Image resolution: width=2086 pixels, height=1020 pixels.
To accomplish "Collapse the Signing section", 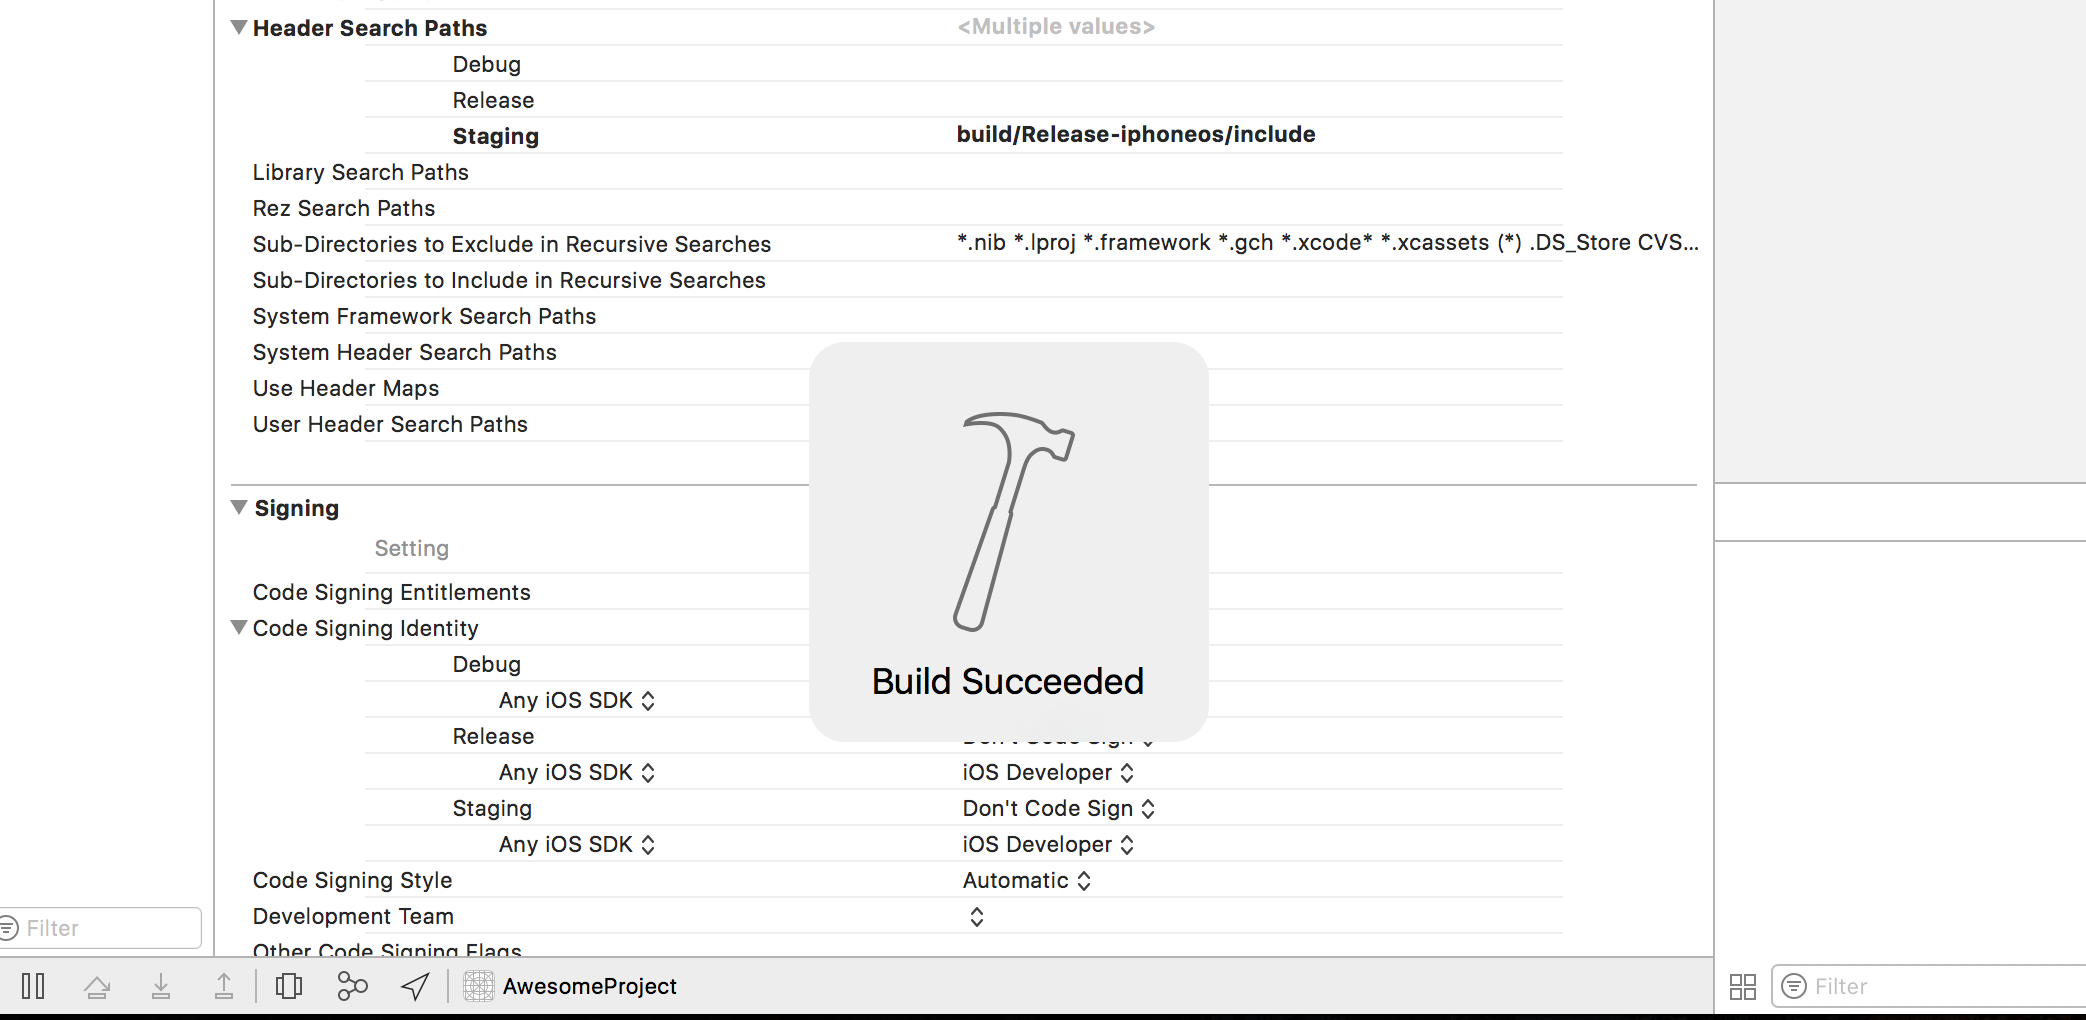I will click(x=238, y=508).
